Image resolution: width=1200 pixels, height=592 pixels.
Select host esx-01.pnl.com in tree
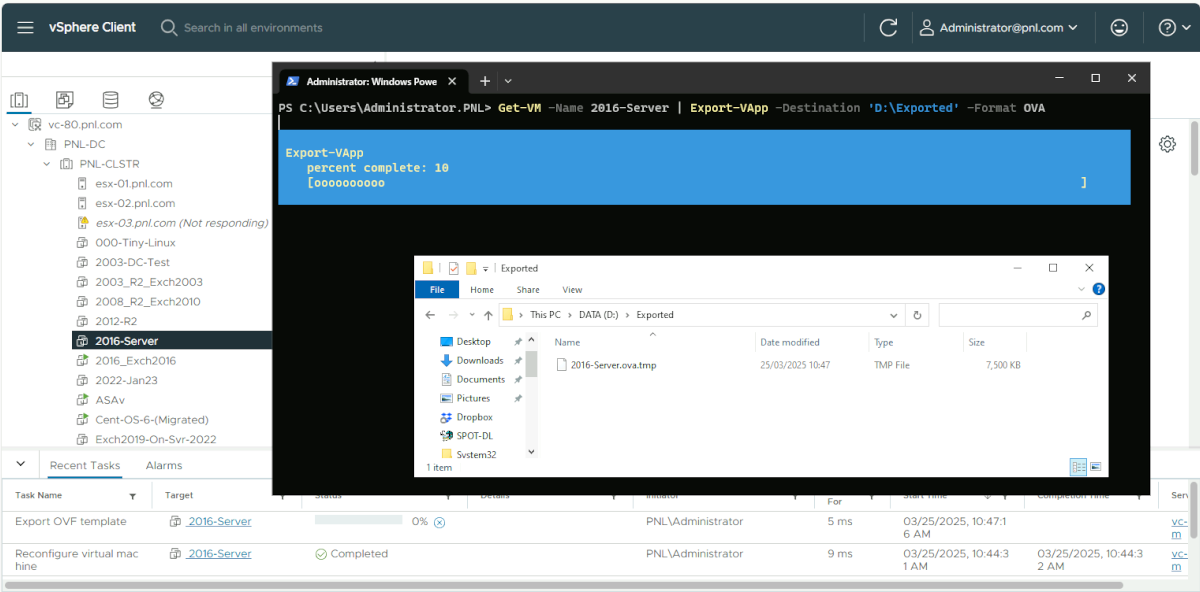[x=134, y=184]
